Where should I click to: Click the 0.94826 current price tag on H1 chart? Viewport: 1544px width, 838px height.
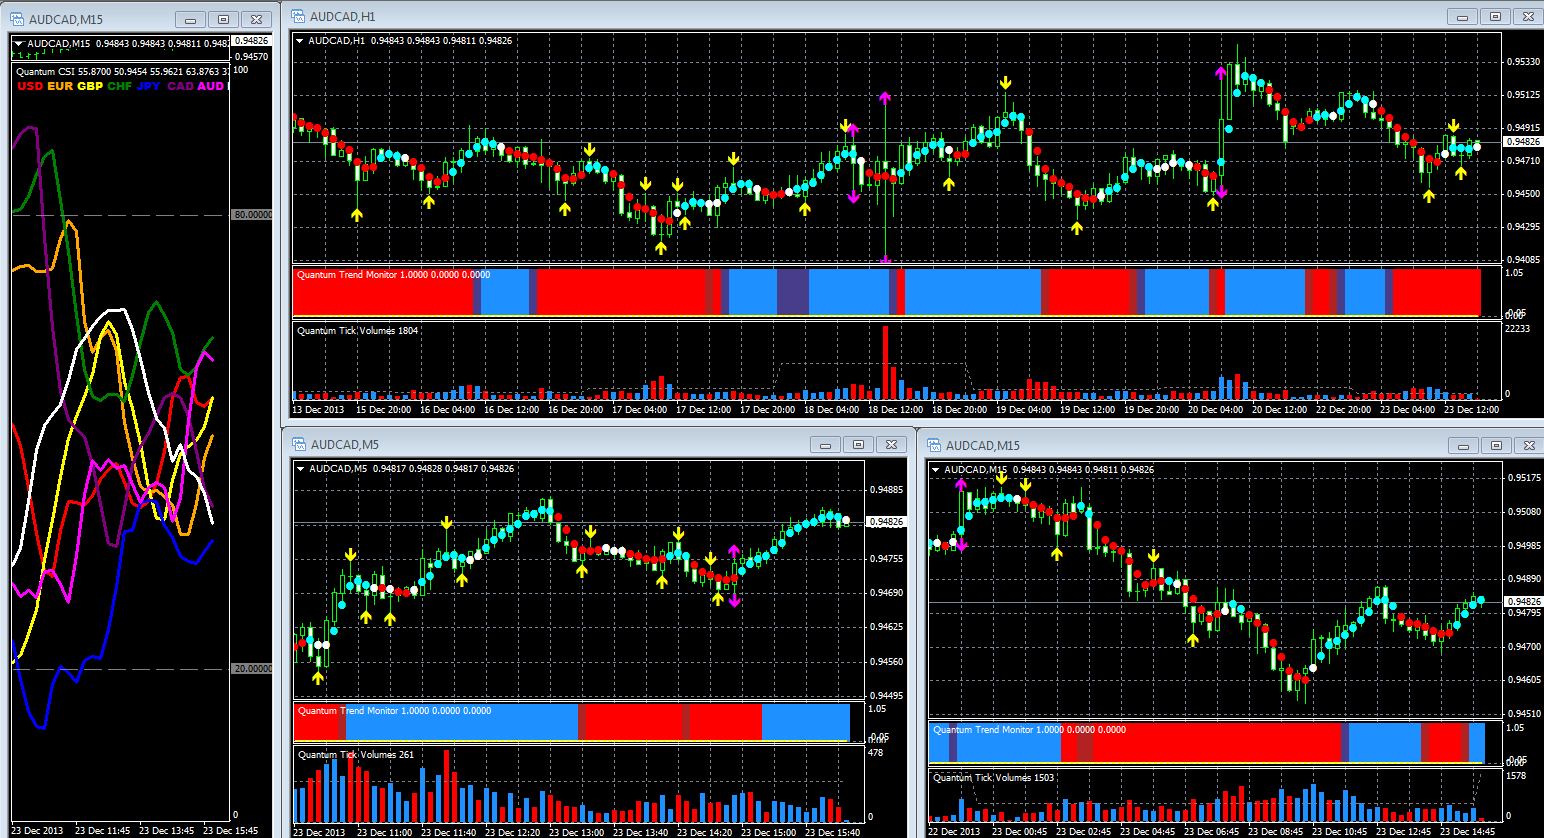pos(1522,142)
